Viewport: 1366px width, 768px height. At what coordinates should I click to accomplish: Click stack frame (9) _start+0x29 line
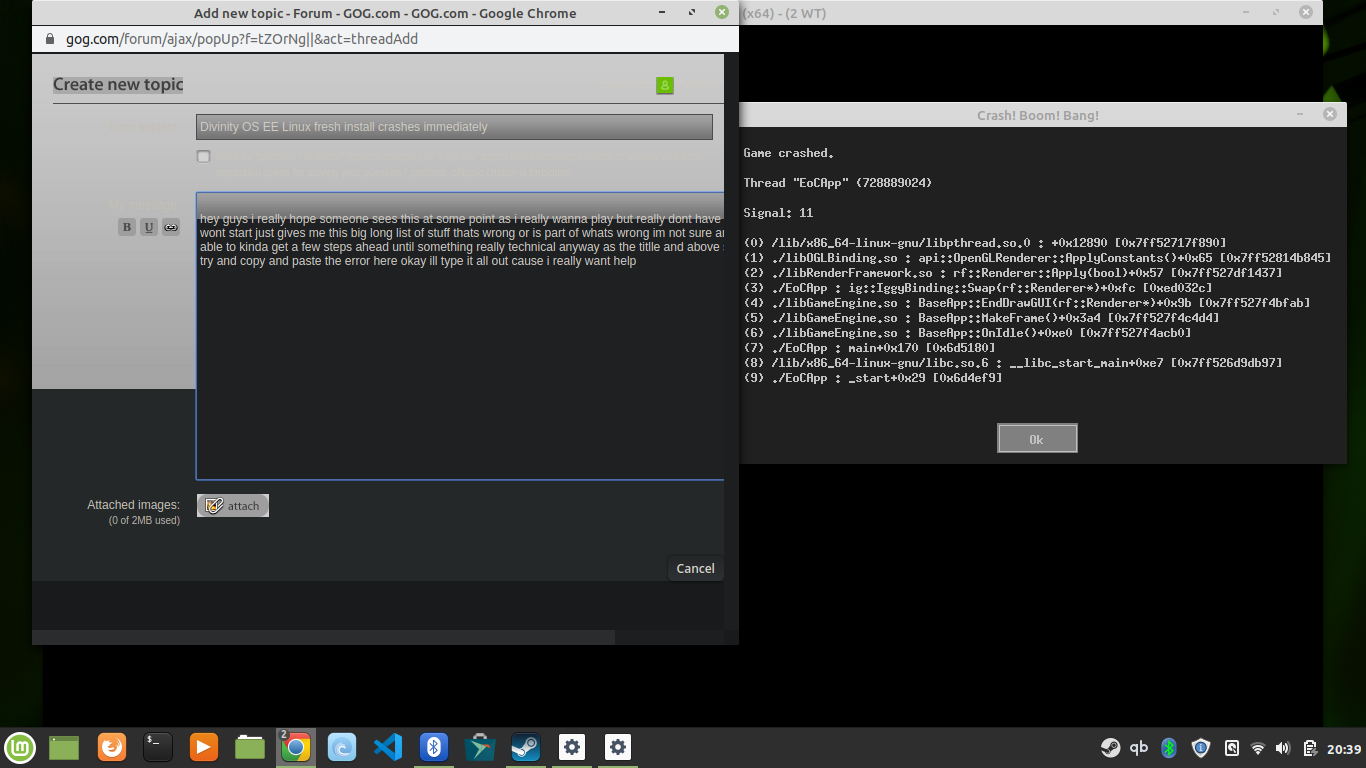coord(873,378)
